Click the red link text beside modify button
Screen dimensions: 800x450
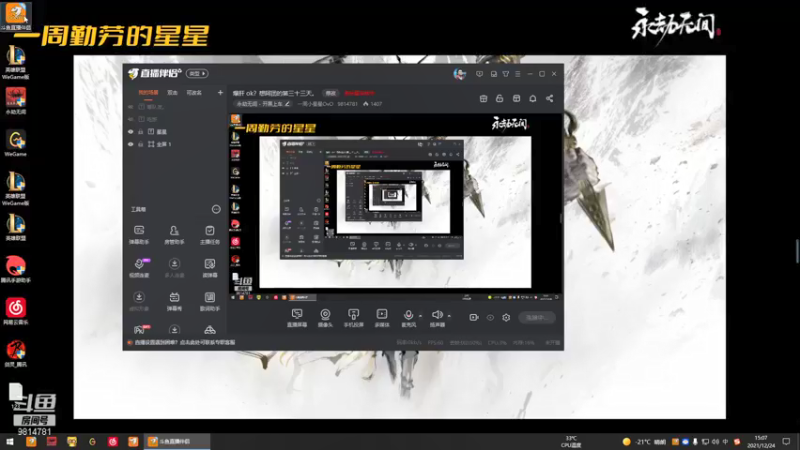(x=359, y=93)
